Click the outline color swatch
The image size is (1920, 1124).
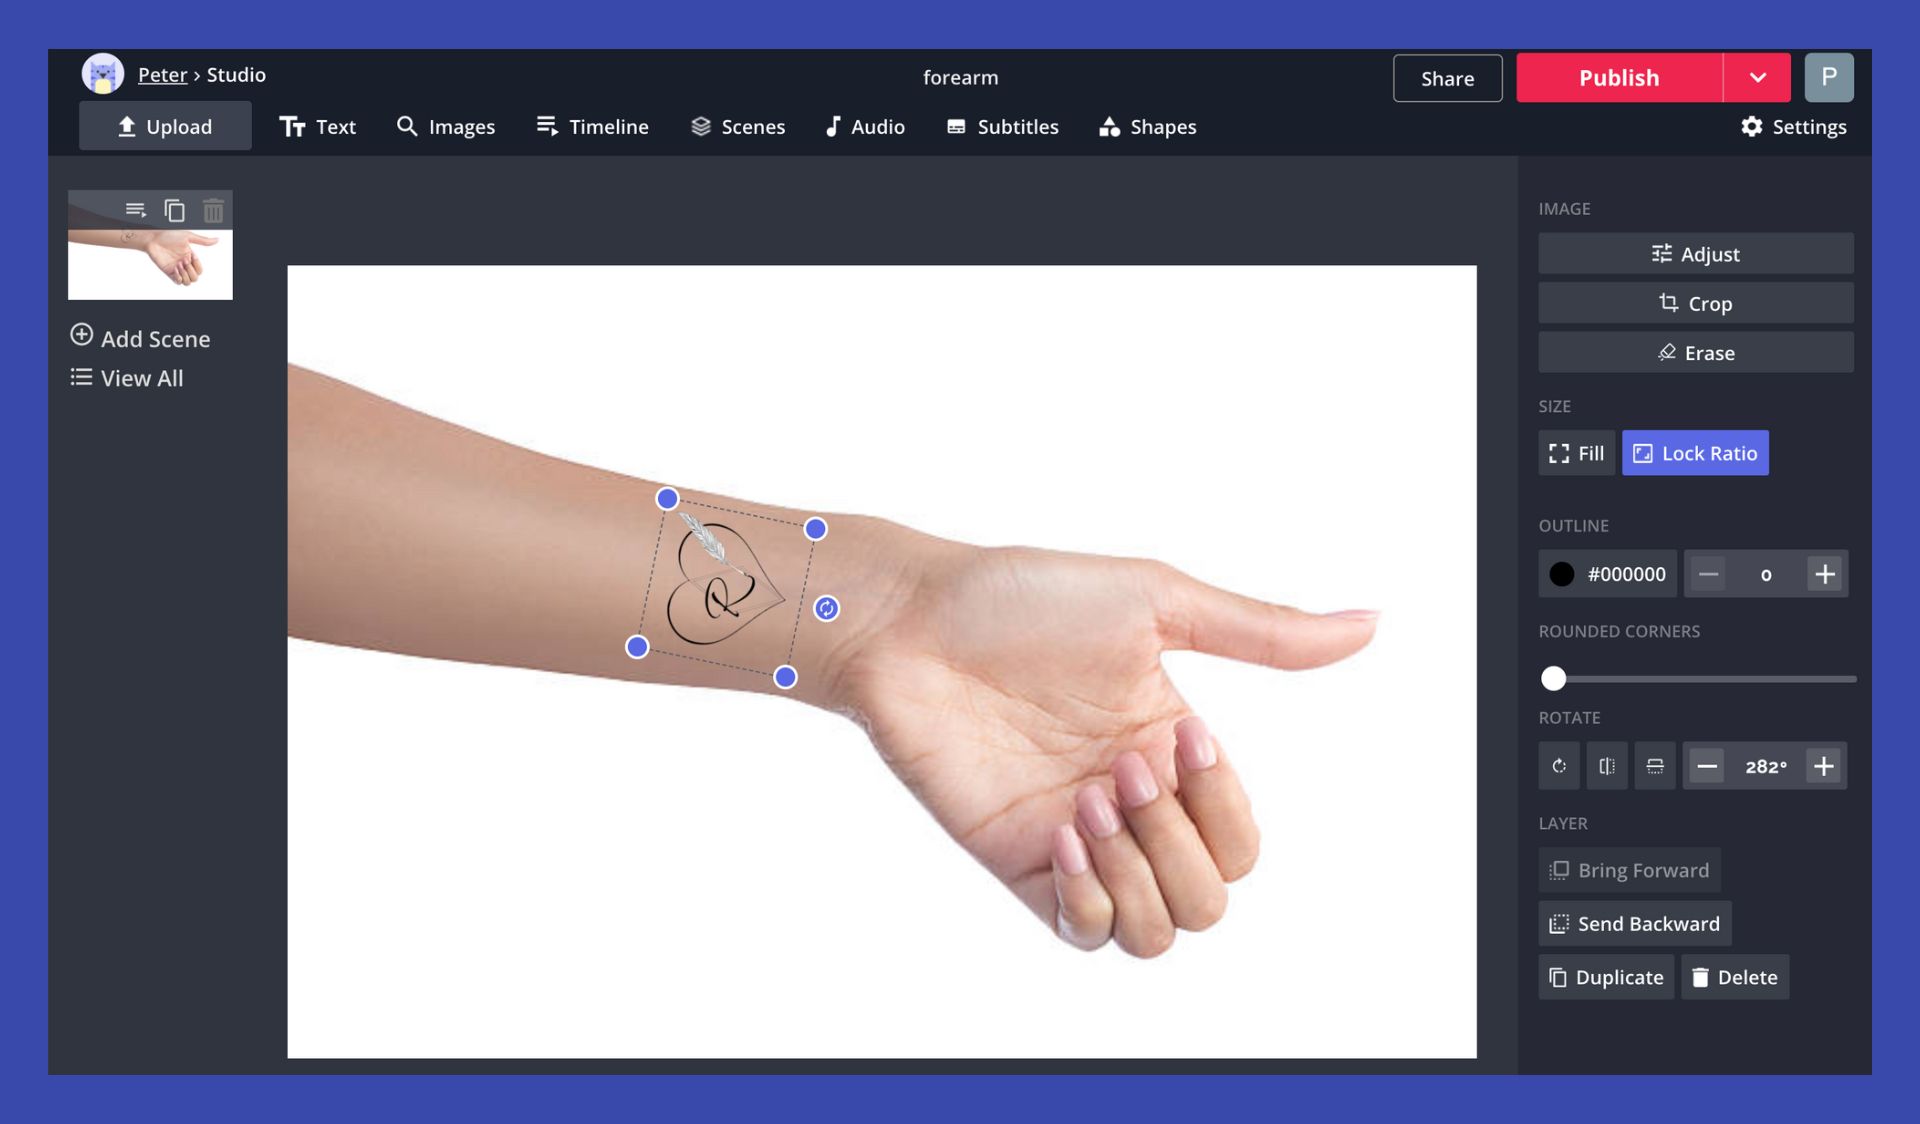click(1561, 573)
